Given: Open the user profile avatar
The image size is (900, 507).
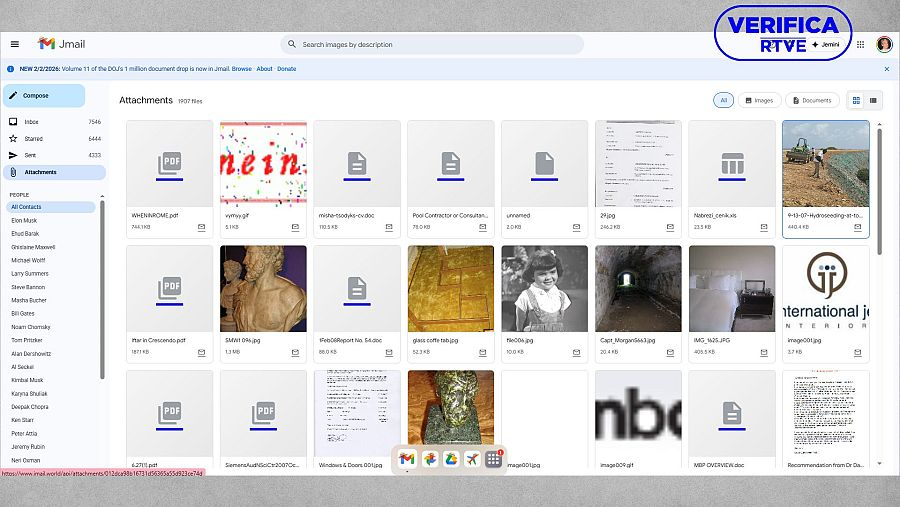Looking at the screenshot, I should pyautogui.click(x=884, y=44).
